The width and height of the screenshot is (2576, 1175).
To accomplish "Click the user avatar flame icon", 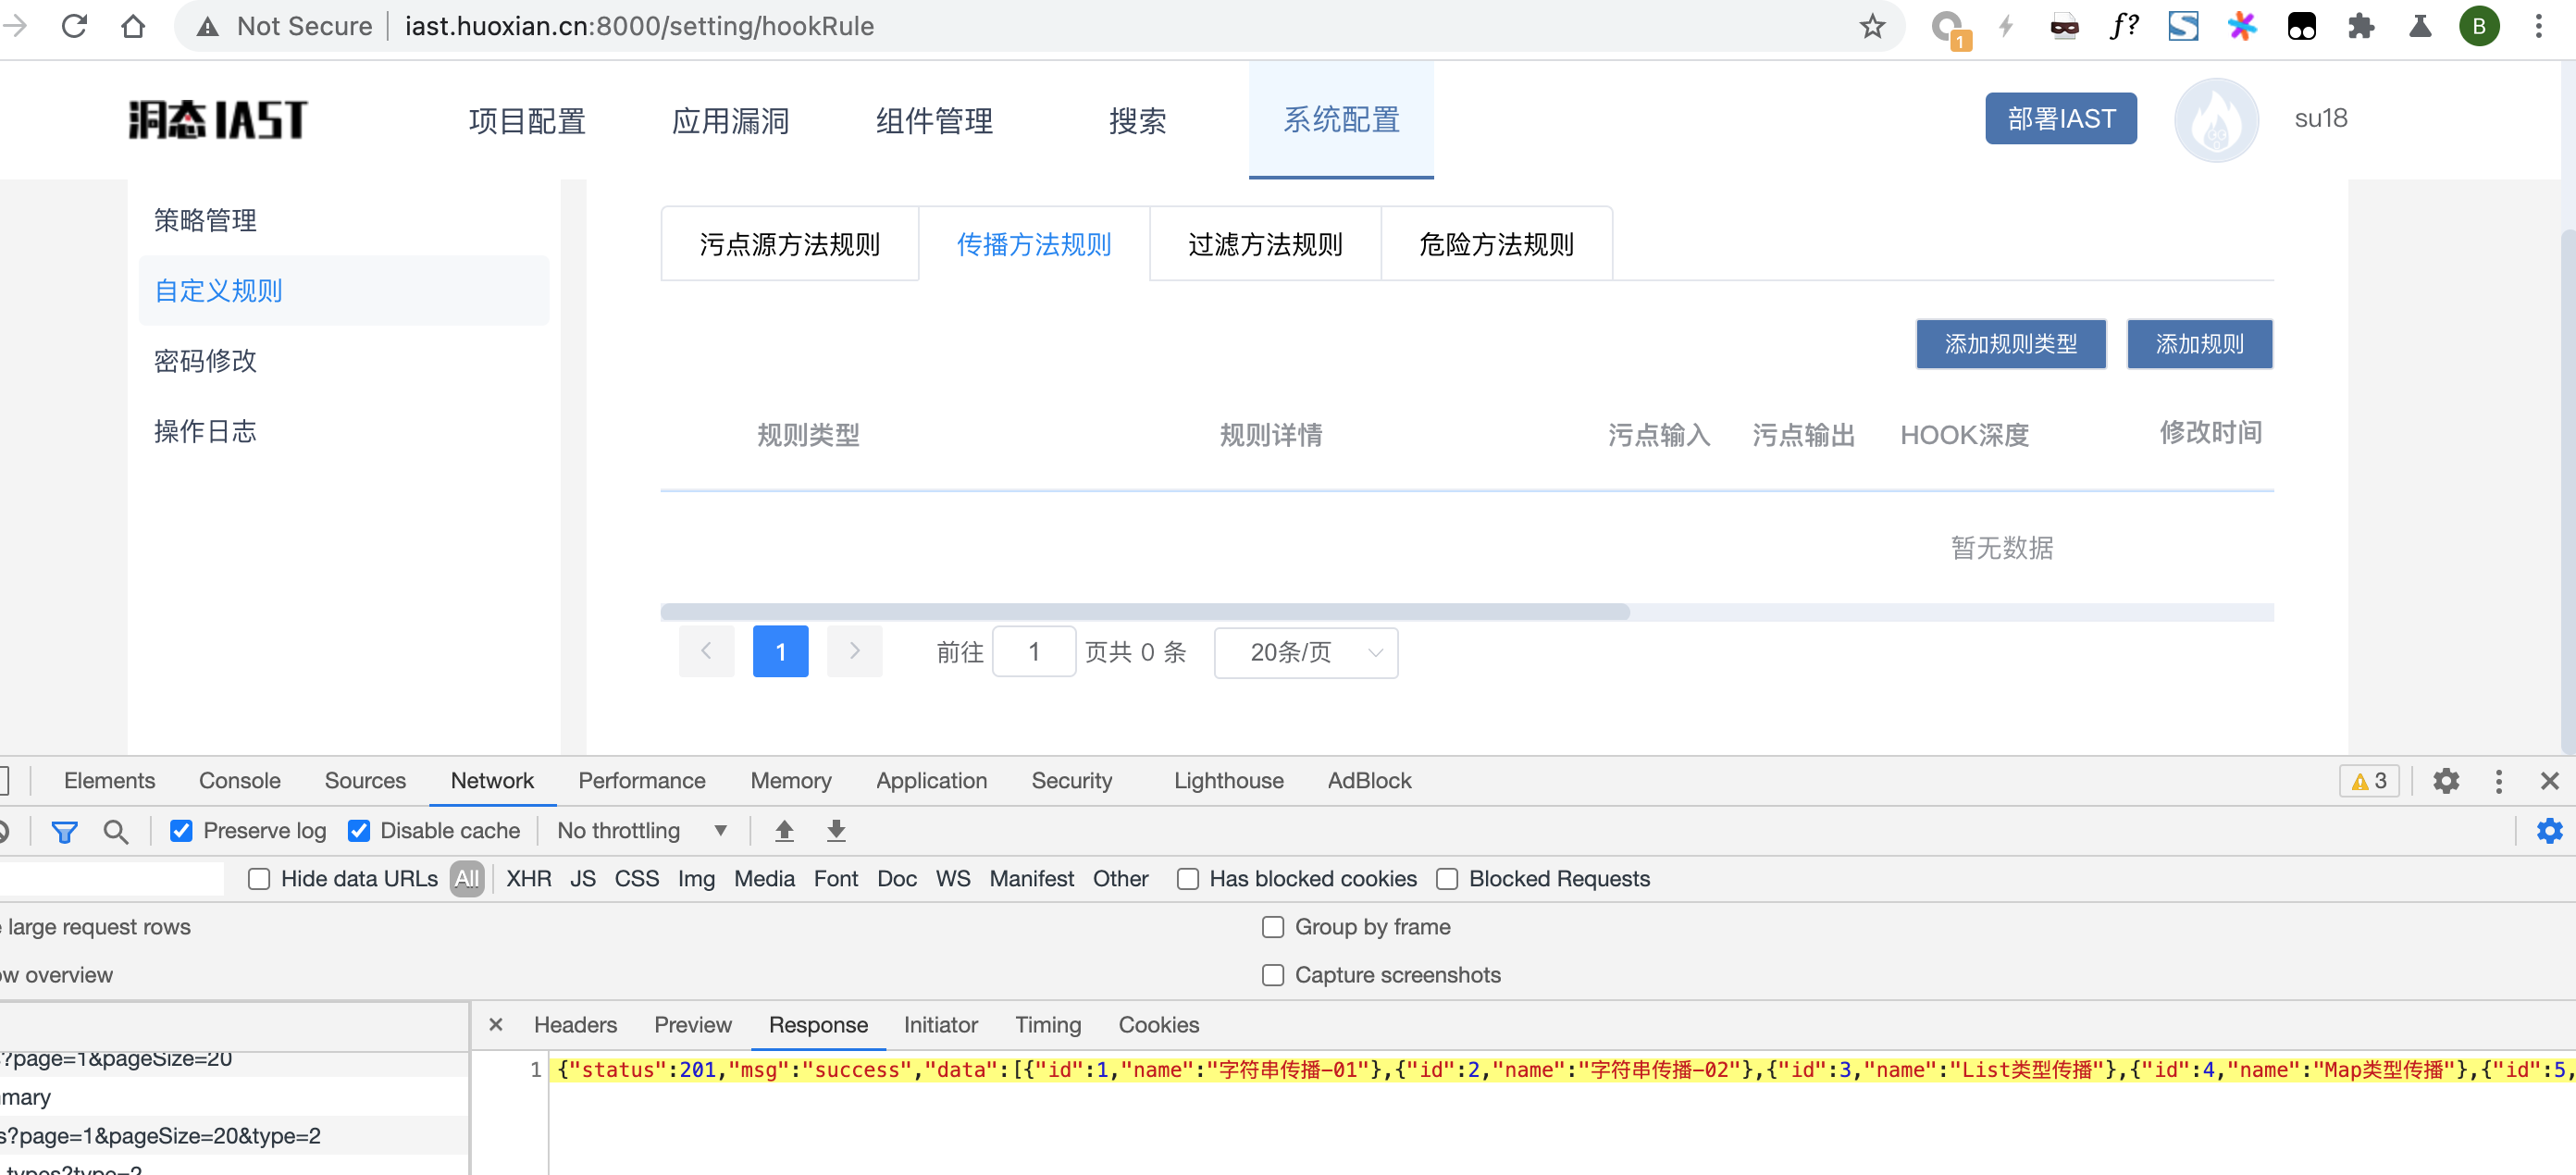I will [2216, 120].
